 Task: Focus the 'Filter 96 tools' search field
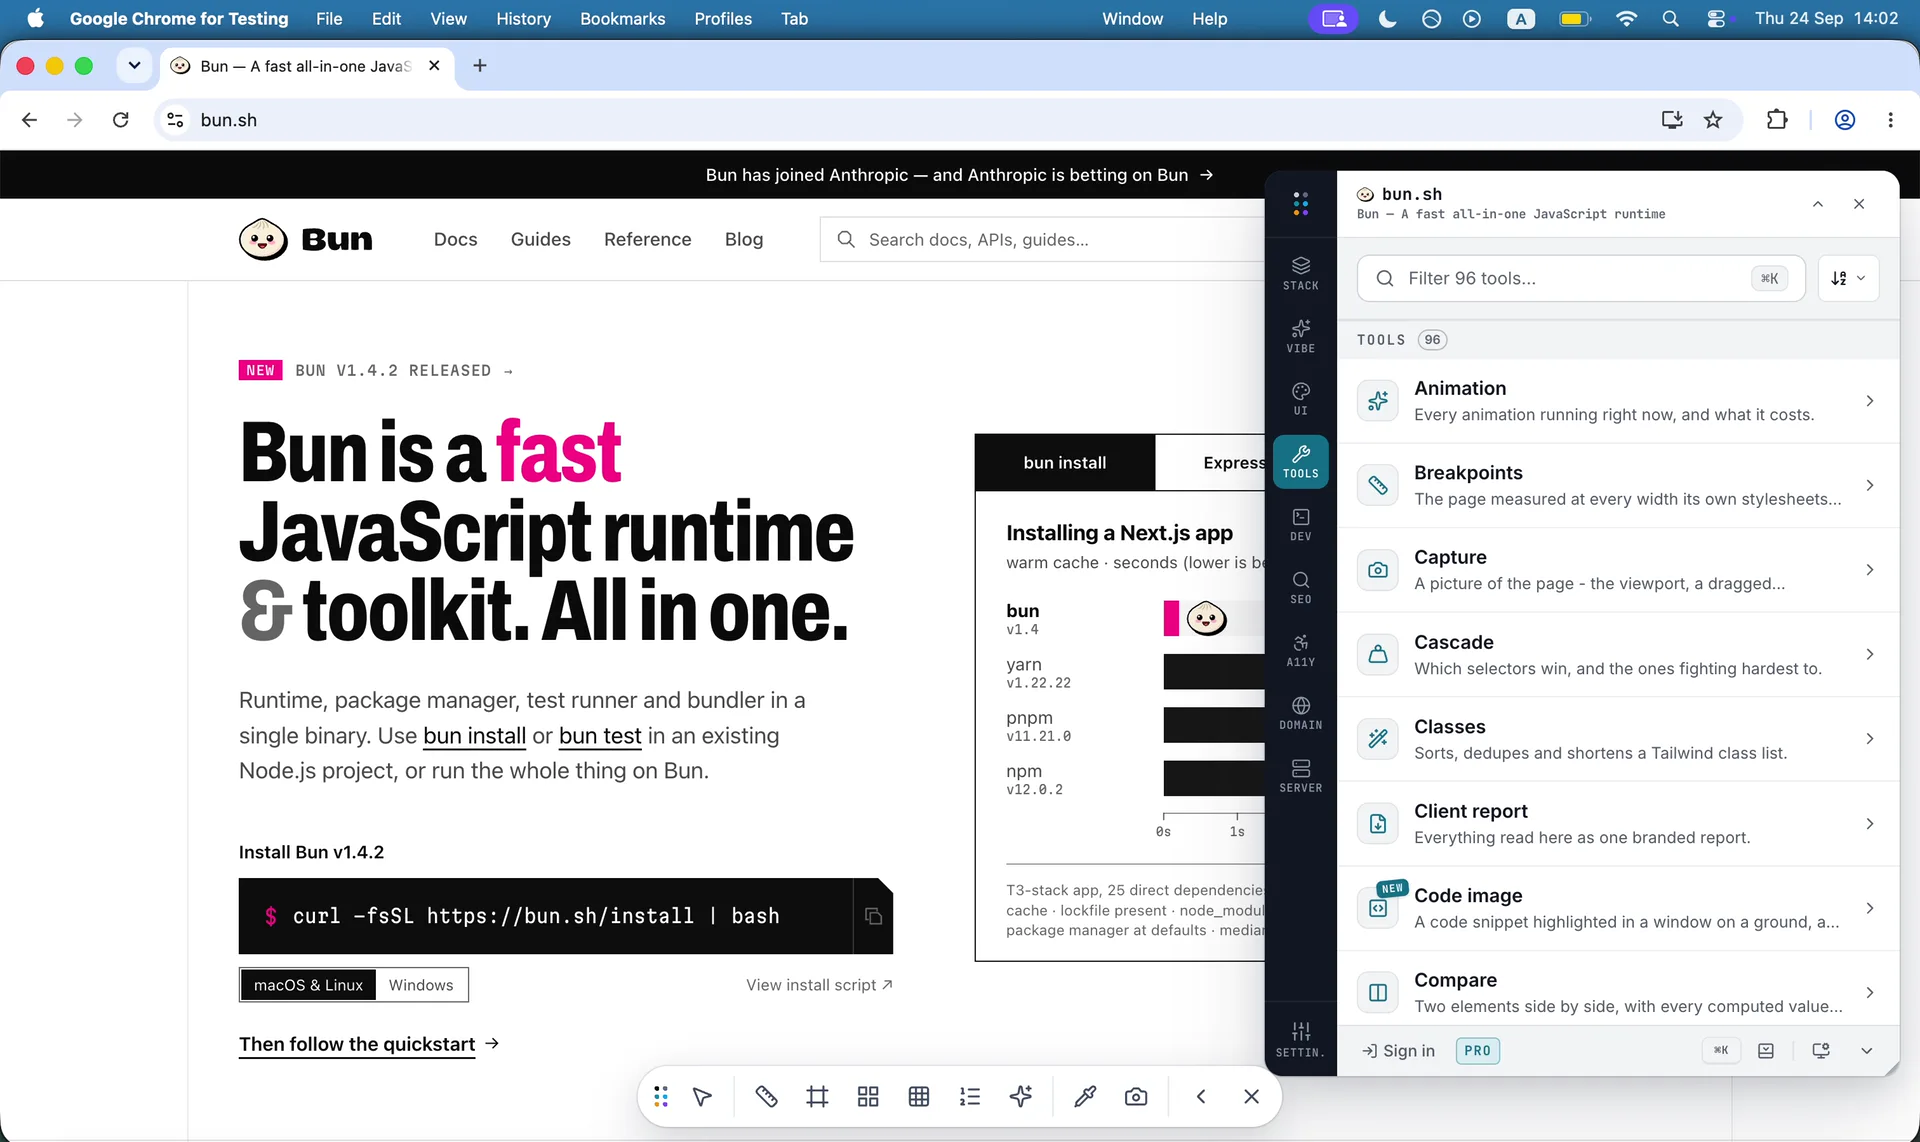pyautogui.click(x=1581, y=278)
